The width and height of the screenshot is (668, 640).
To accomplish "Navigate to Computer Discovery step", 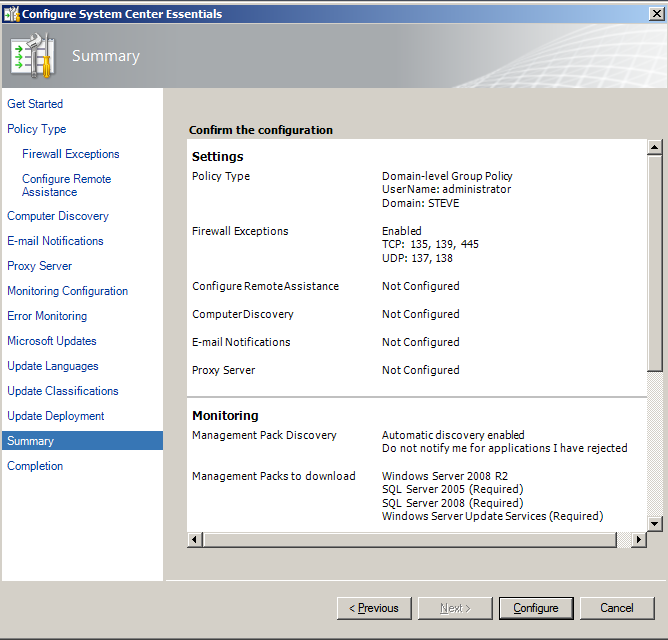I will click(x=58, y=216).
